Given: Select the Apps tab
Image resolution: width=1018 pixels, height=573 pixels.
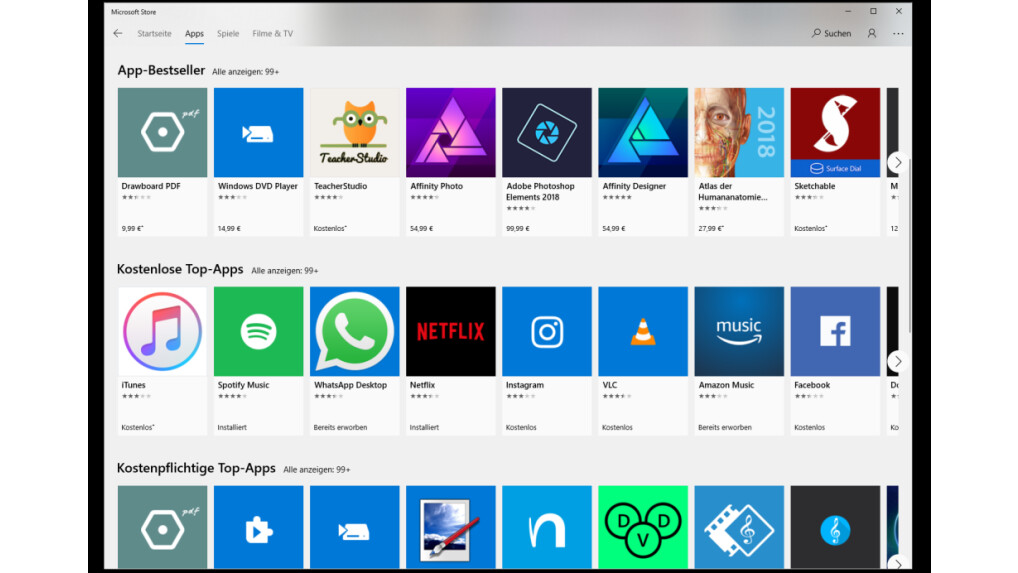Looking at the screenshot, I should [194, 33].
